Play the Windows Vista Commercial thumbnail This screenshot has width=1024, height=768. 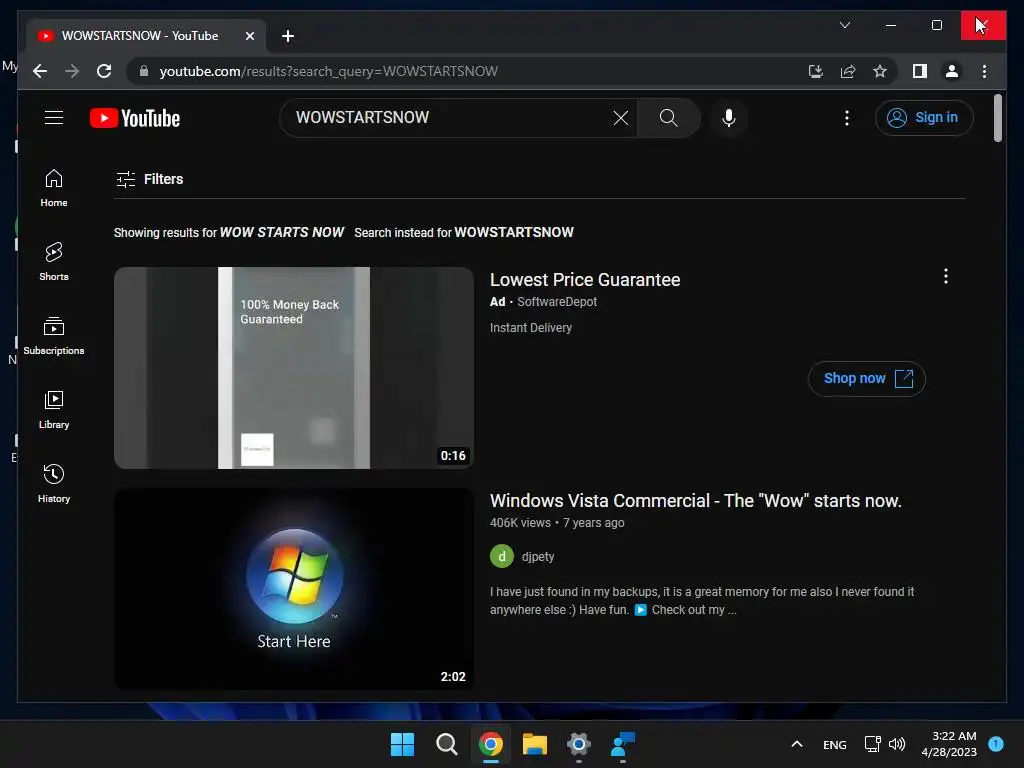click(294, 588)
